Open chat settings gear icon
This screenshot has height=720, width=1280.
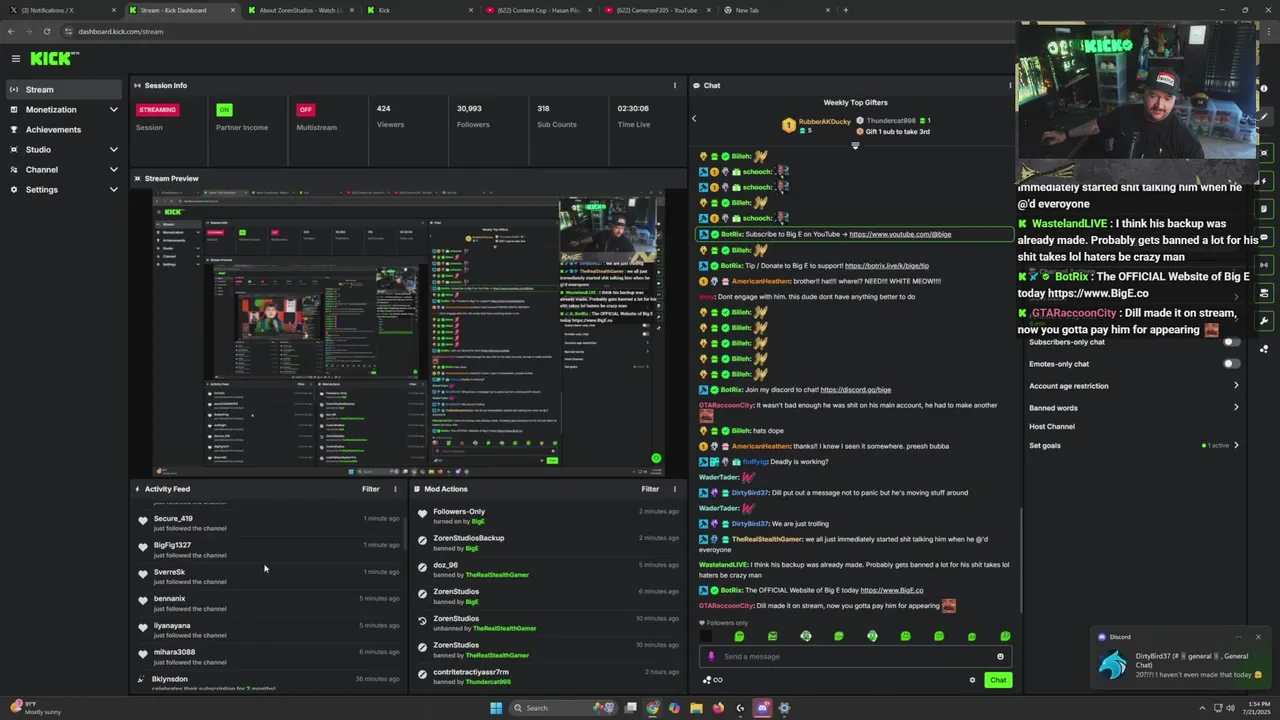coord(972,680)
